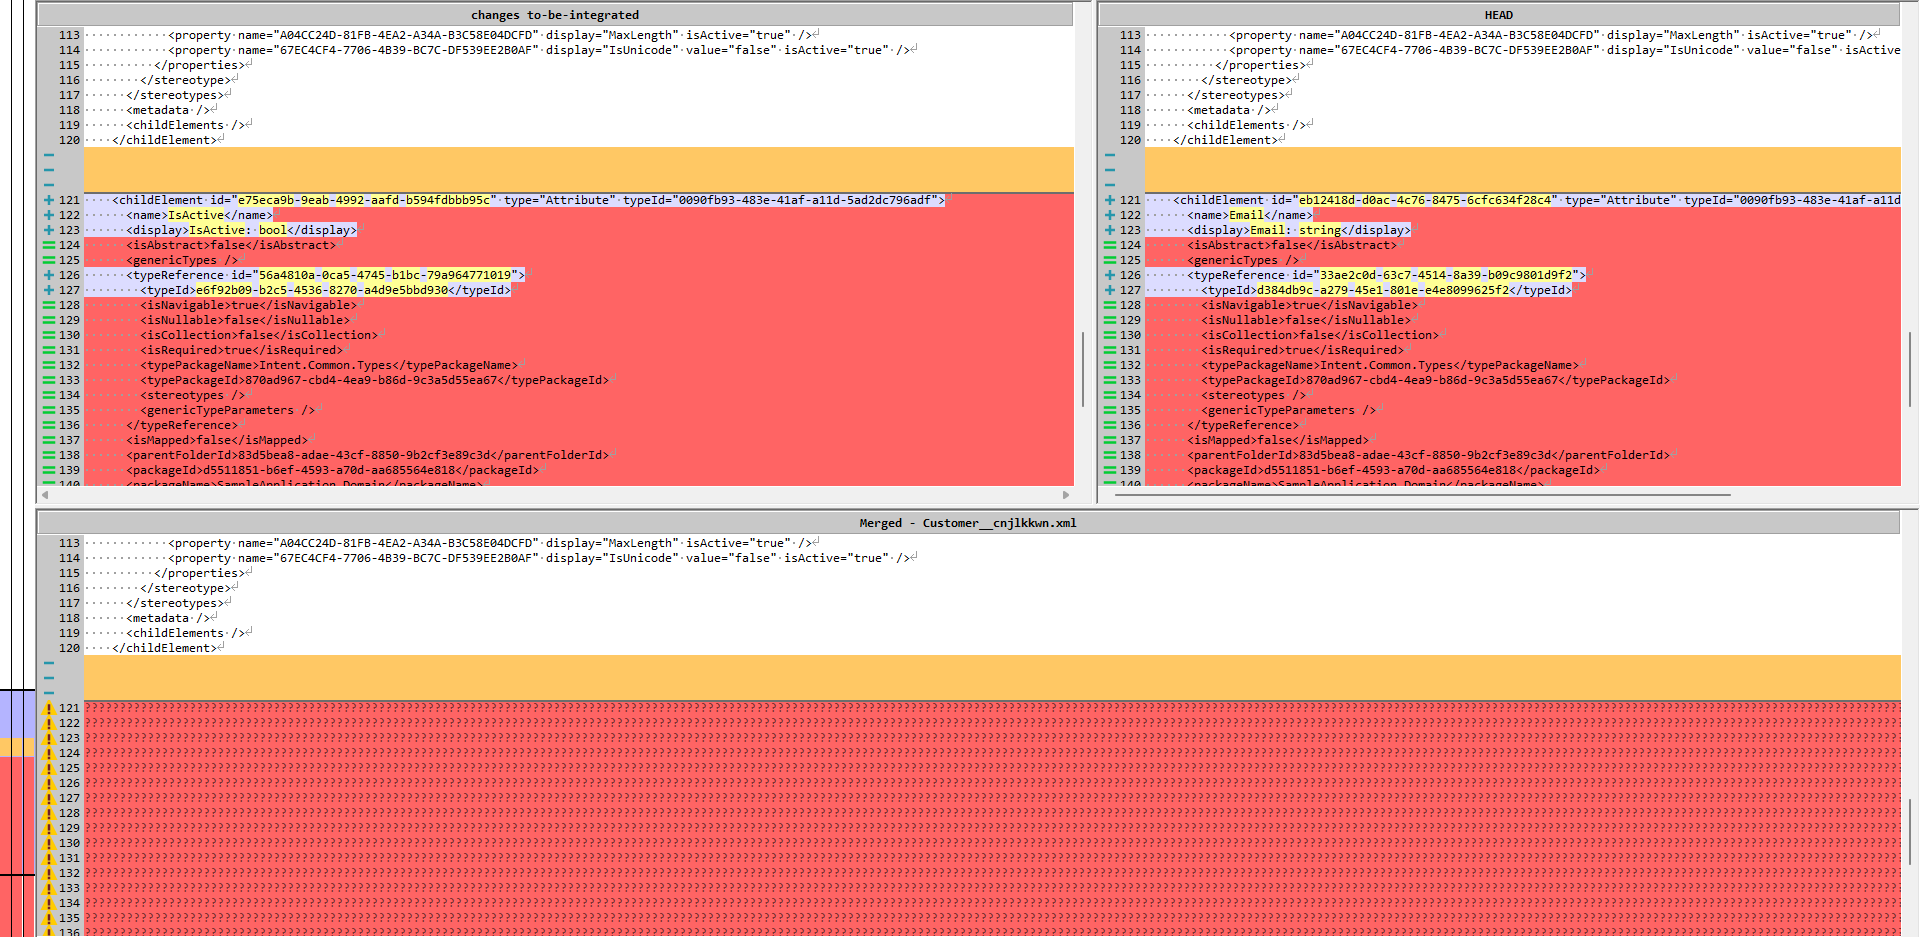Click the plus marker on line 126 in HEAD pane
The image size is (1920, 937).
click(x=1109, y=275)
